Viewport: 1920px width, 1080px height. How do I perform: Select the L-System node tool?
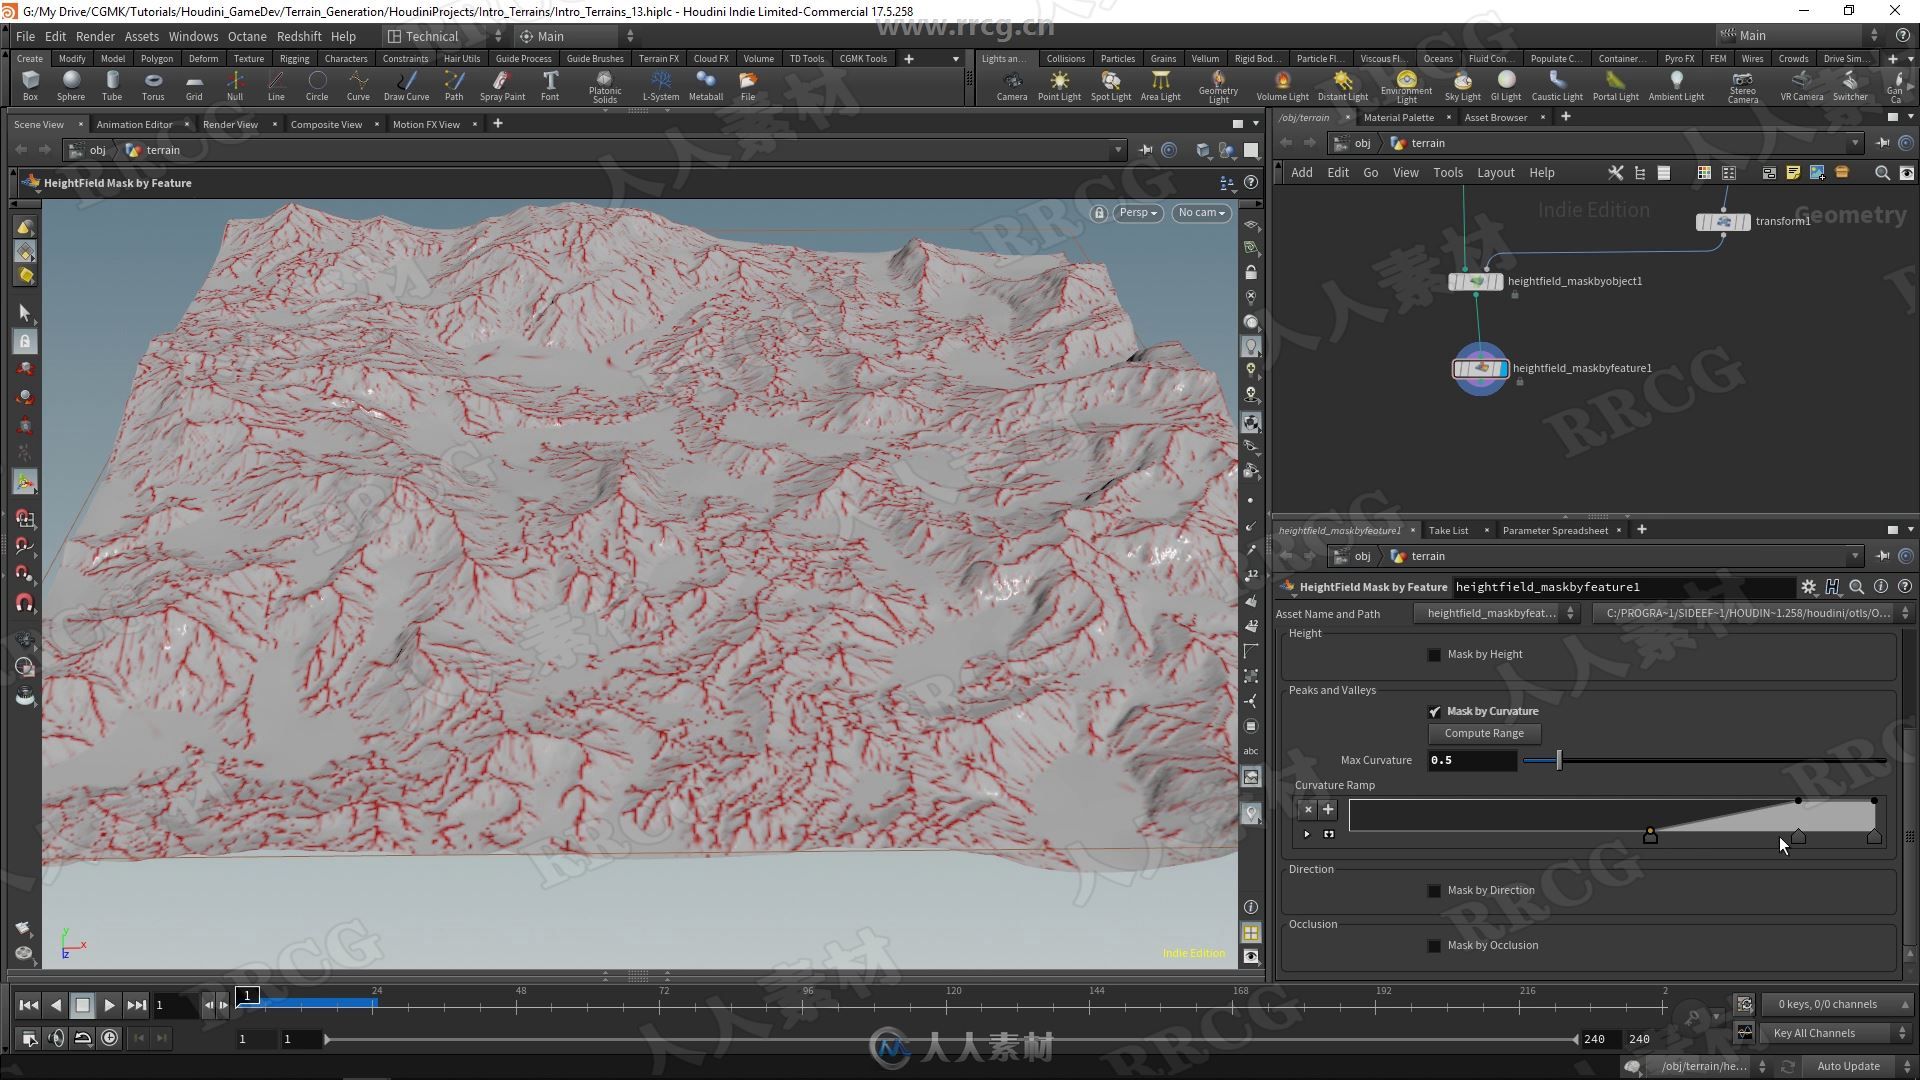tap(657, 84)
